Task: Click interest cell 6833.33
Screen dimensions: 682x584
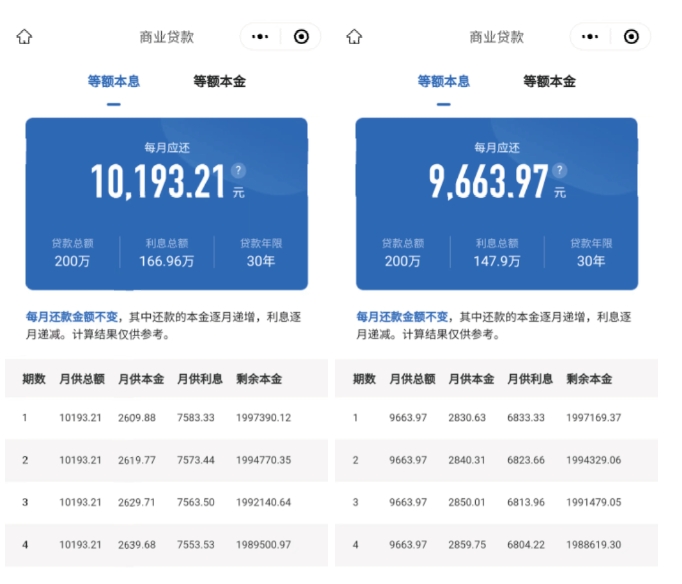Action: (526, 418)
